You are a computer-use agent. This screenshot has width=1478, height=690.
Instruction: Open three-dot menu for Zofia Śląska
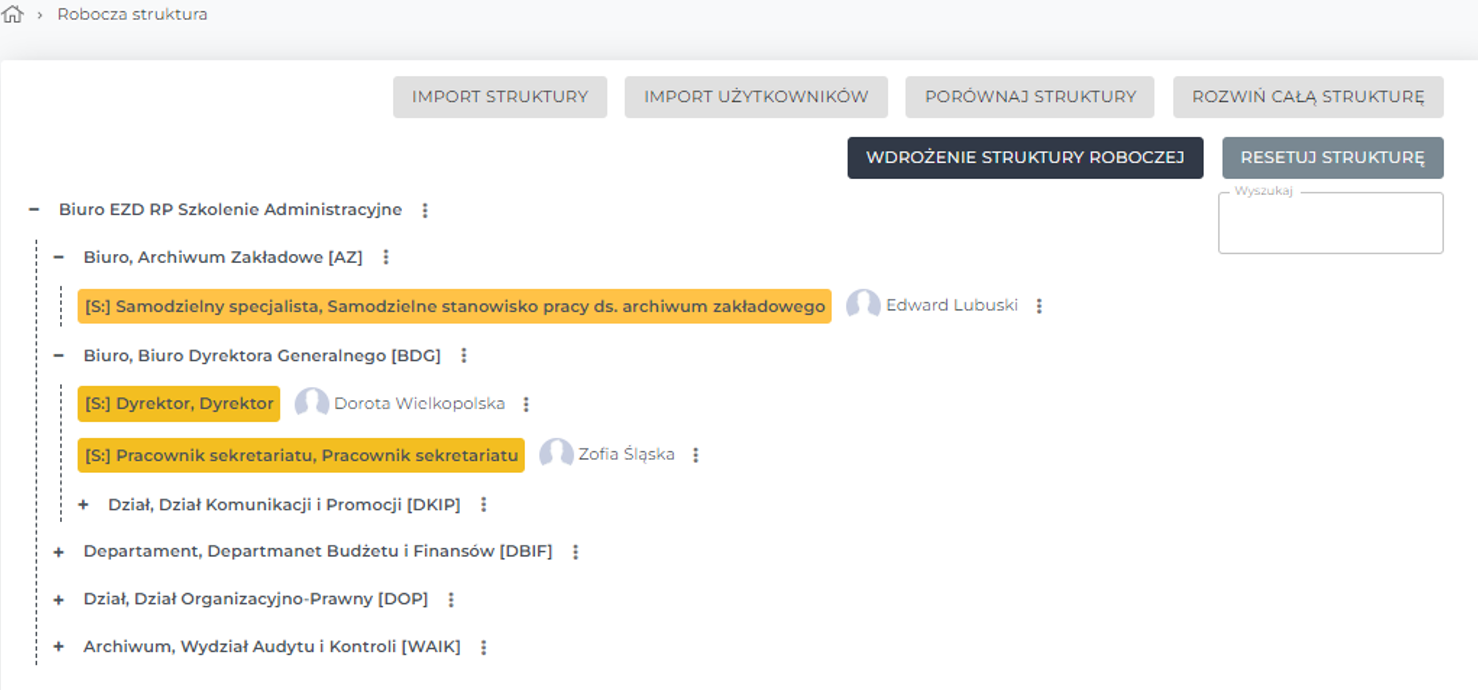[x=696, y=455]
